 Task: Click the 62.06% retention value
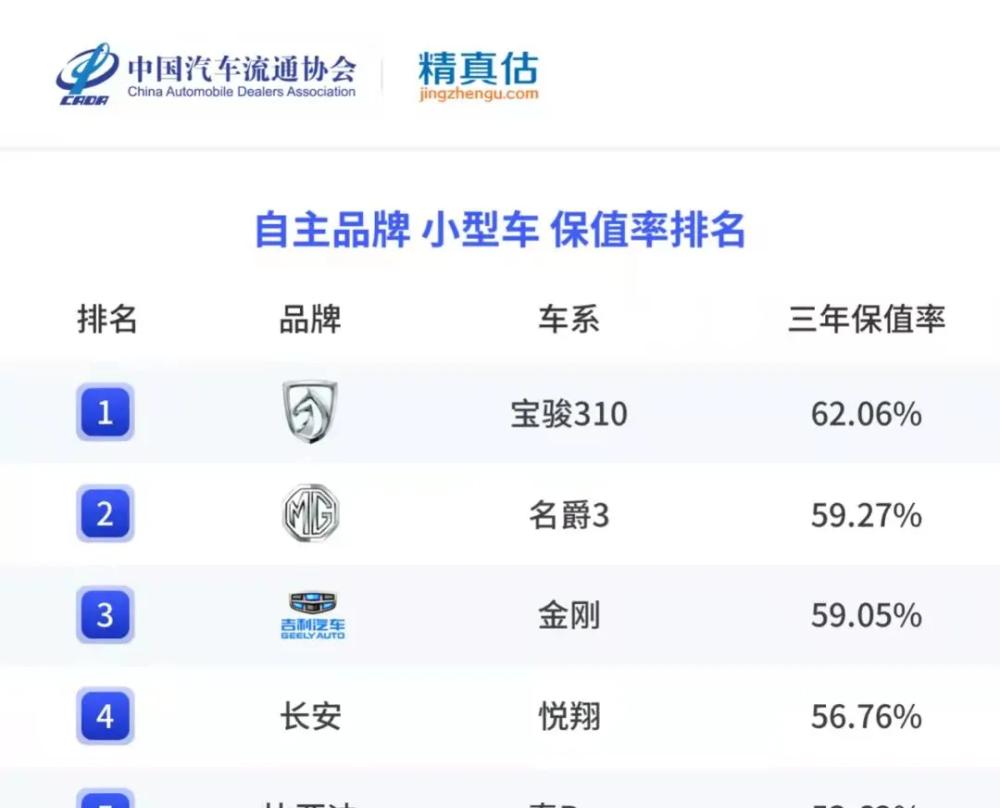coord(866,414)
